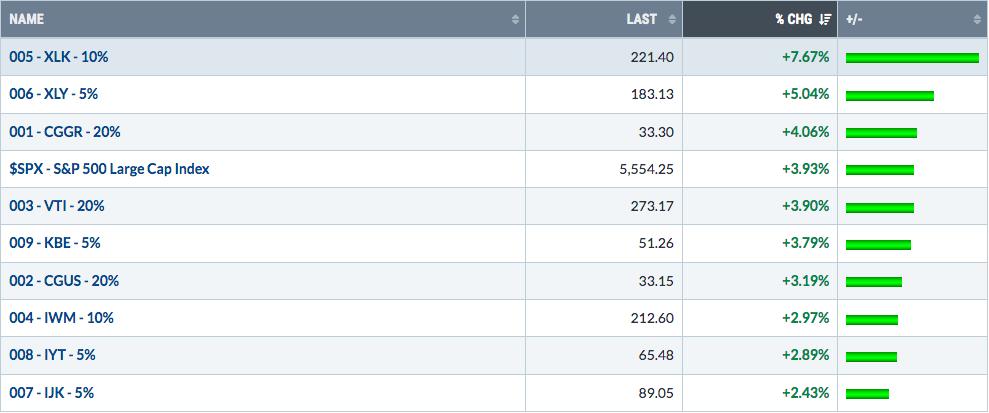Open the 002 - CGUS - 20% link
Screen dimensions: 989x413
point(64,281)
